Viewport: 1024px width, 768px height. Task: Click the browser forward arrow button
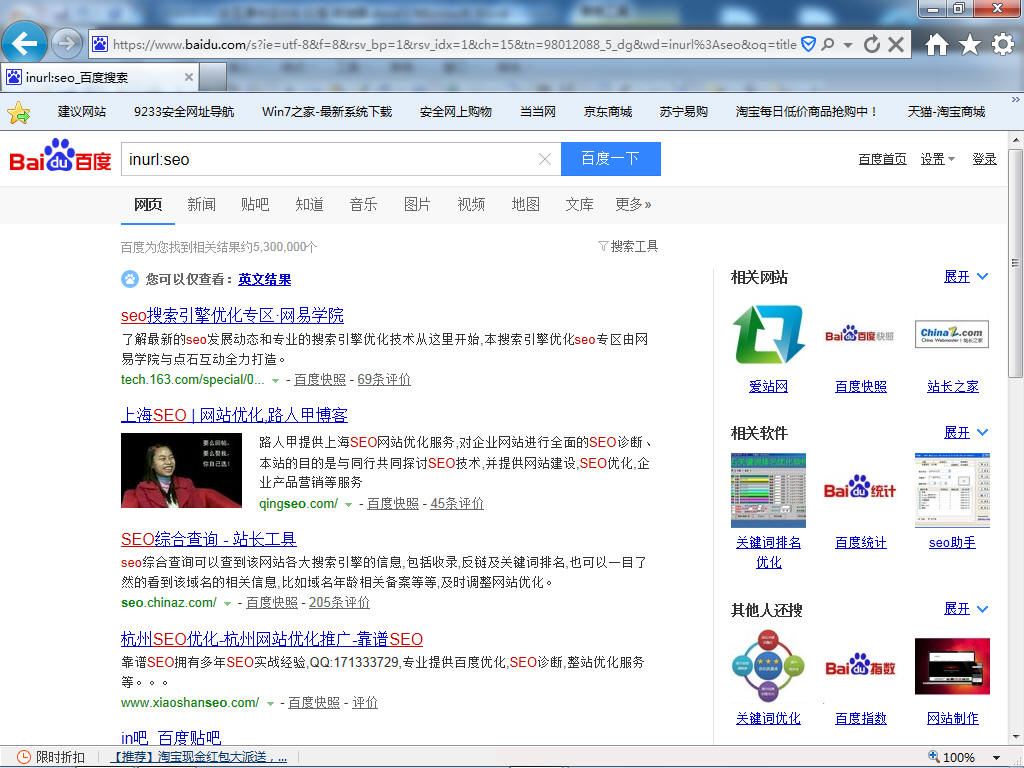pos(67,44)
